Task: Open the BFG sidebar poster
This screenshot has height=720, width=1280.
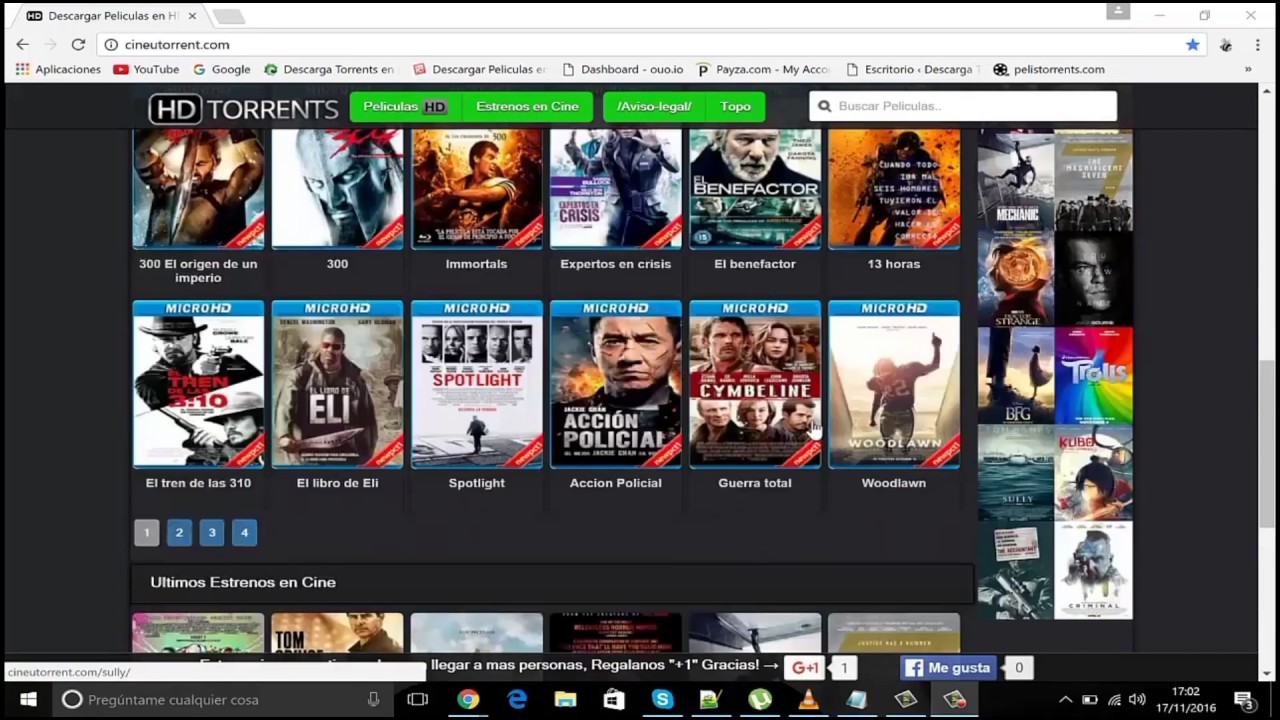Action: (x=1016, y=376)
